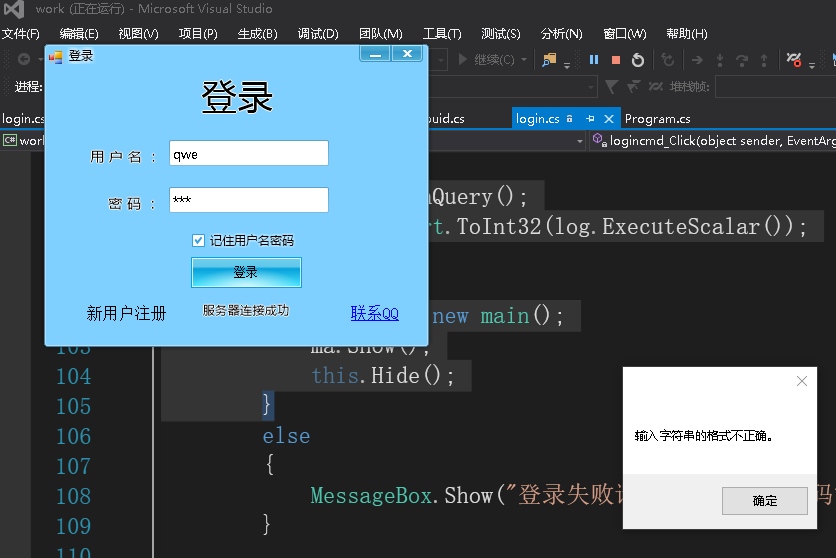The width and height of the screenshot is (836, 558).
Task: Minimize the login form window
Action: 375,54
